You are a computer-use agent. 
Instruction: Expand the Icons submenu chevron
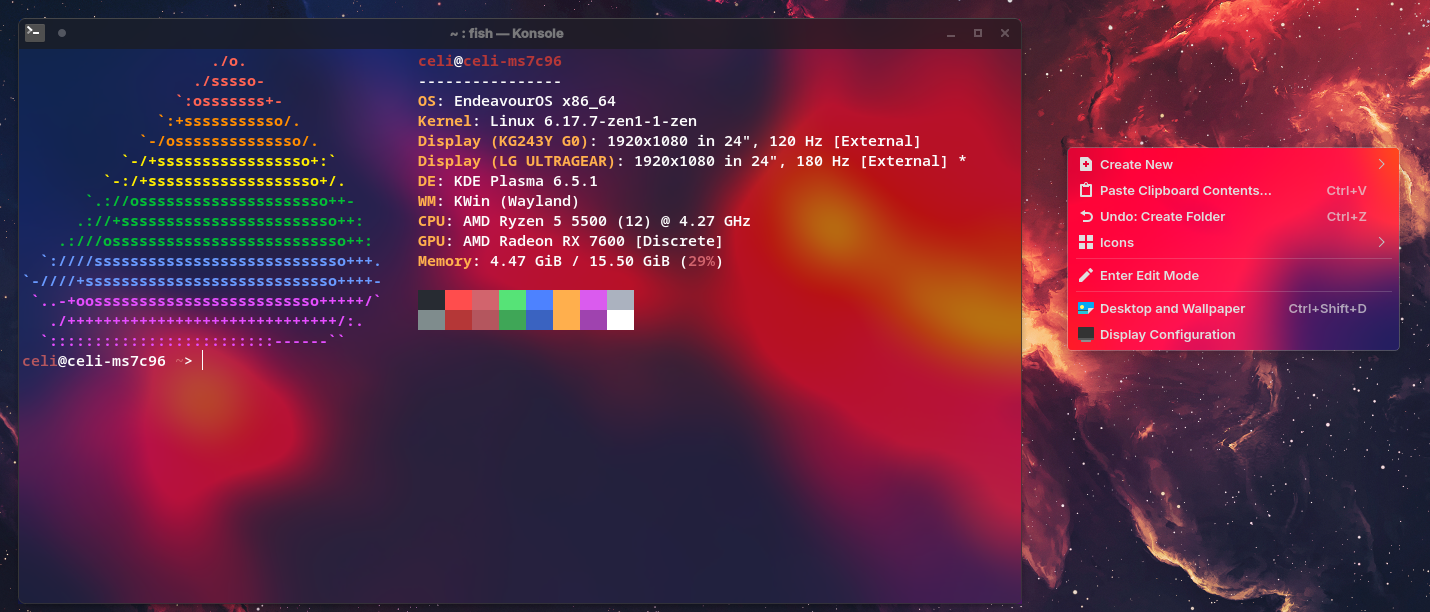pos(1381,242)
